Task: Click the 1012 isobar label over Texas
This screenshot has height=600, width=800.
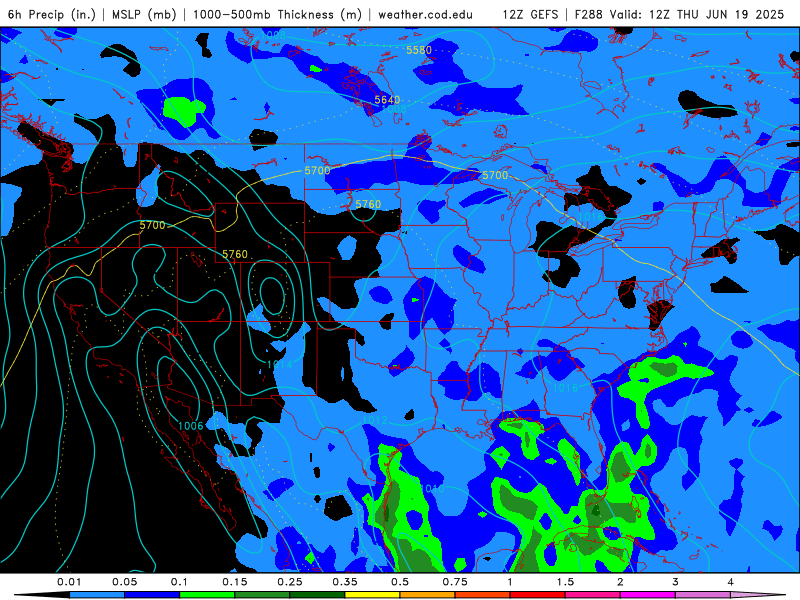Action: (x=374, y=420)
